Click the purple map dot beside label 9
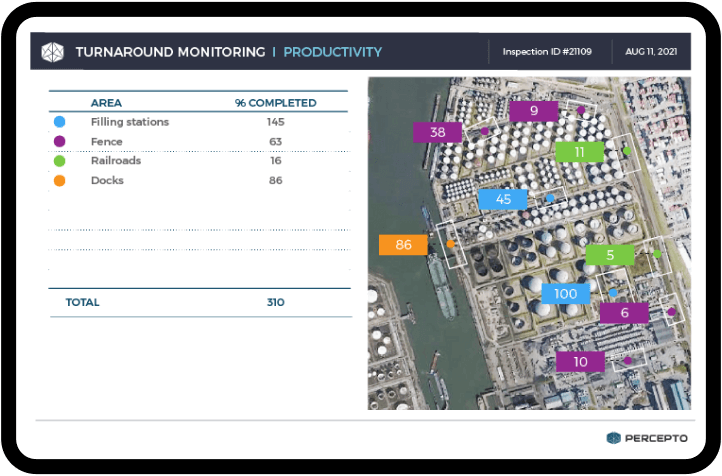722x476 pixels. (x=581, y=110)
